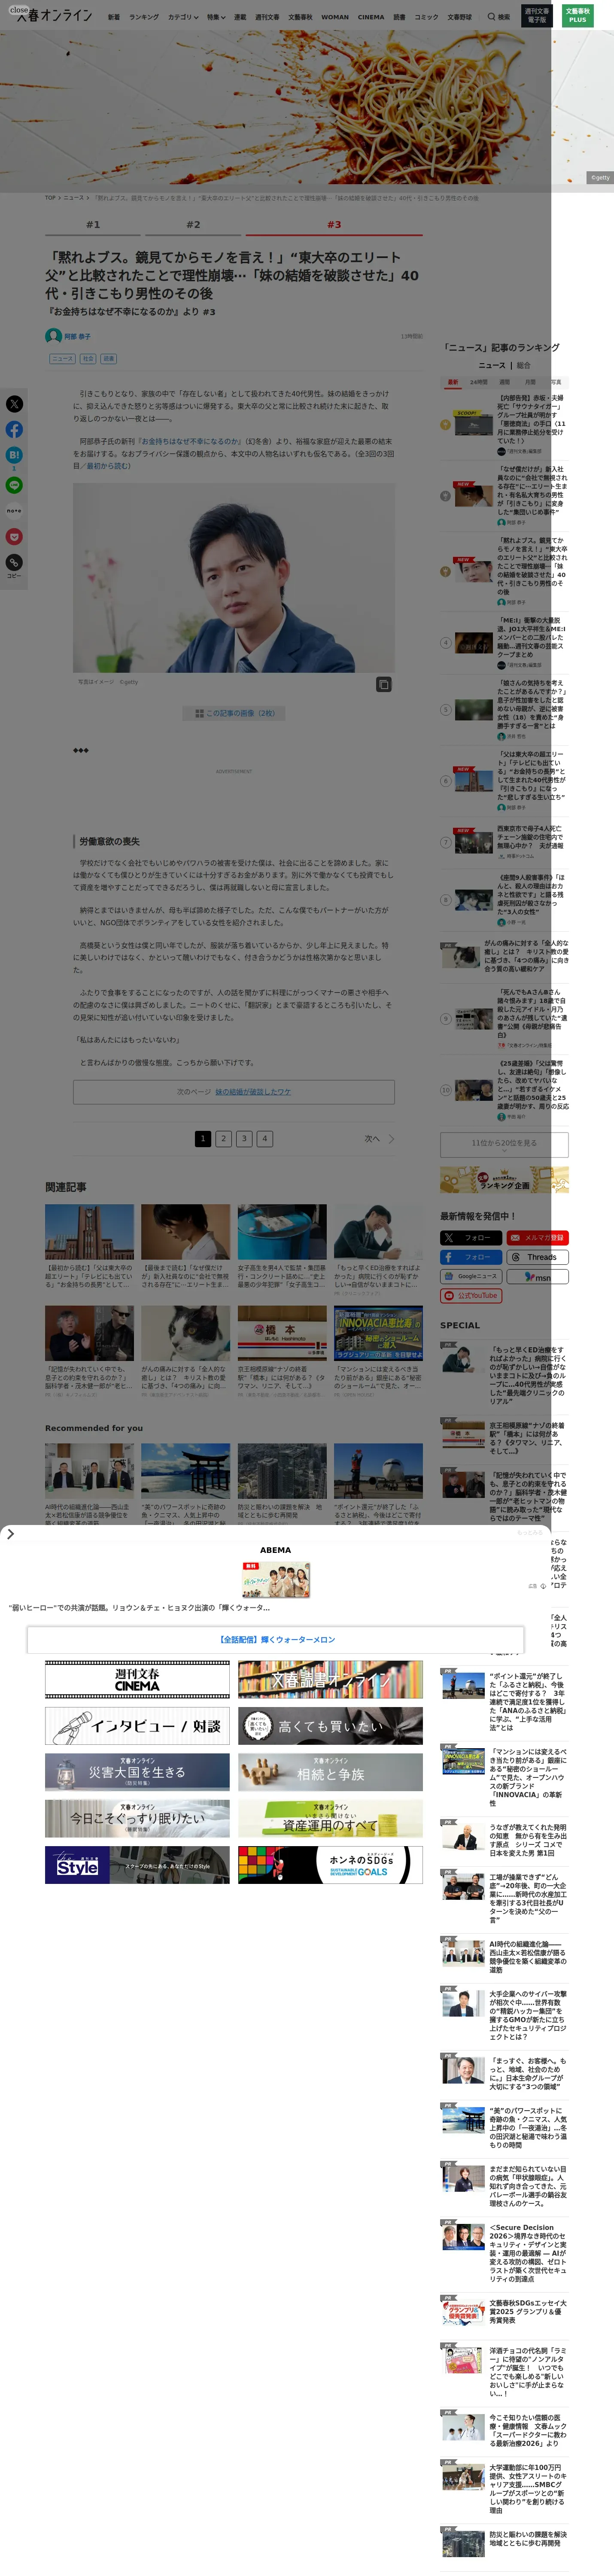The height and width of the screenshot is (2576, 614).
Task: Save the article to Pocket
Action: click(x=14, y=537)
